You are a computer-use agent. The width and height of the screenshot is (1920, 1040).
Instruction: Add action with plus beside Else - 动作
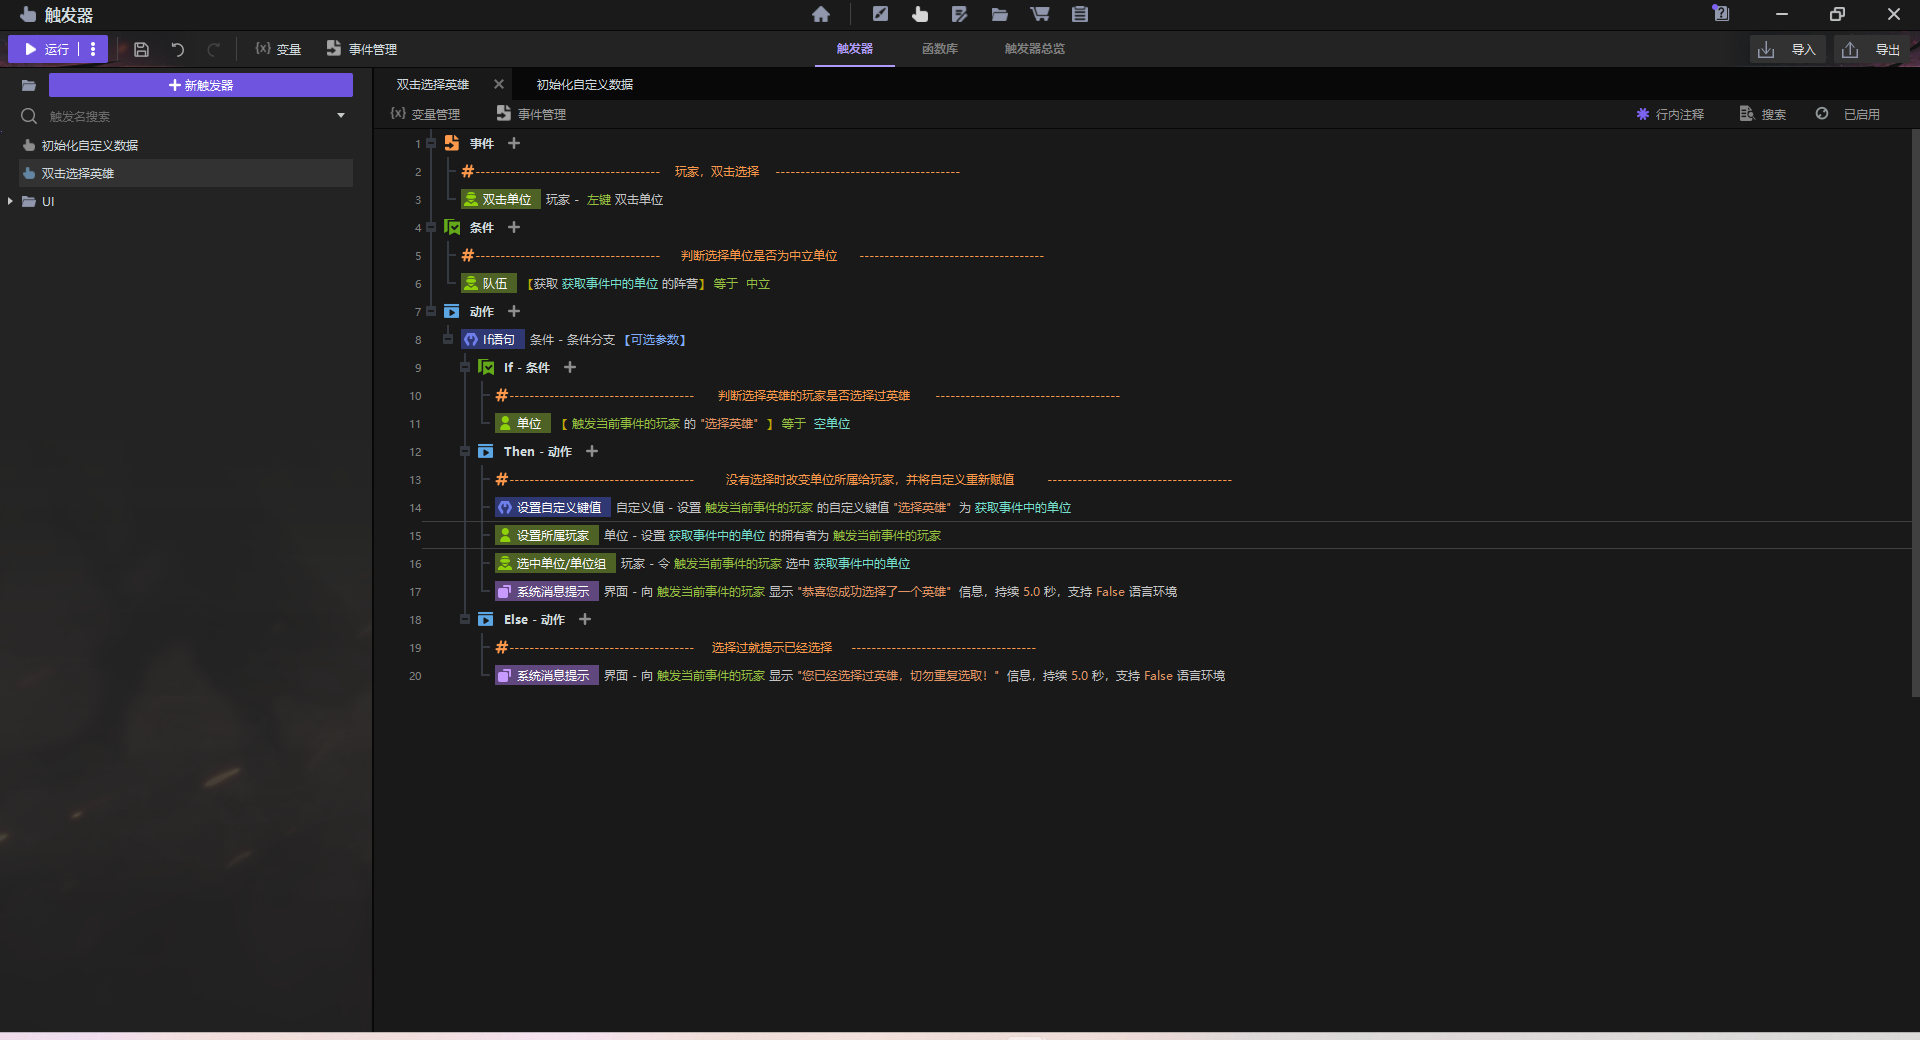585,619
